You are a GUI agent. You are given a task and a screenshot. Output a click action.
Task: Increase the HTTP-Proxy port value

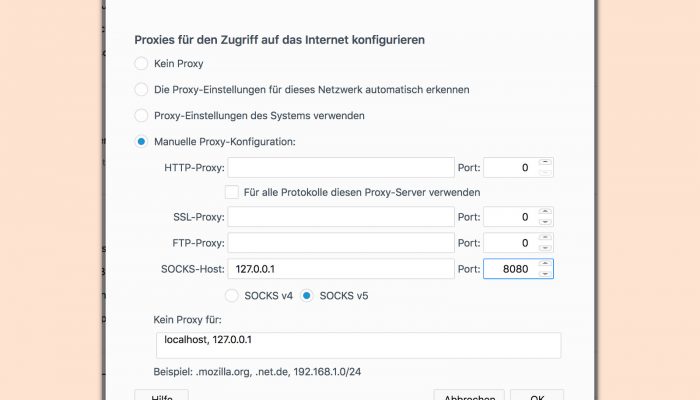(x=545, y=162)
